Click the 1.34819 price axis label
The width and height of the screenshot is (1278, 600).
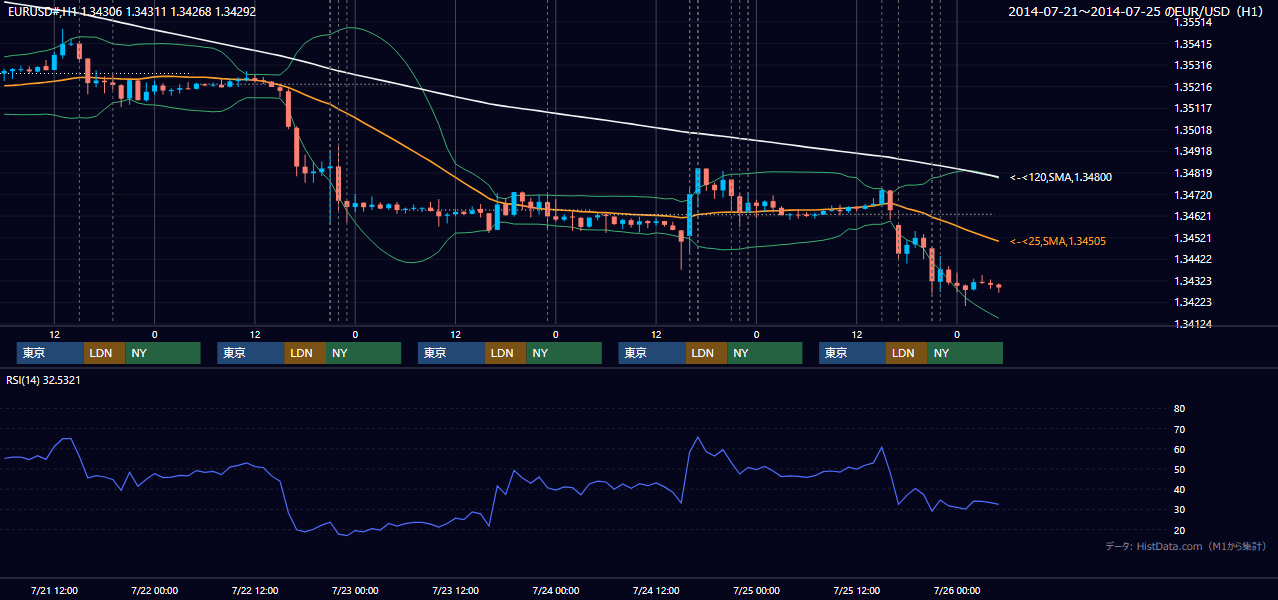click(x=1192, y=173)
